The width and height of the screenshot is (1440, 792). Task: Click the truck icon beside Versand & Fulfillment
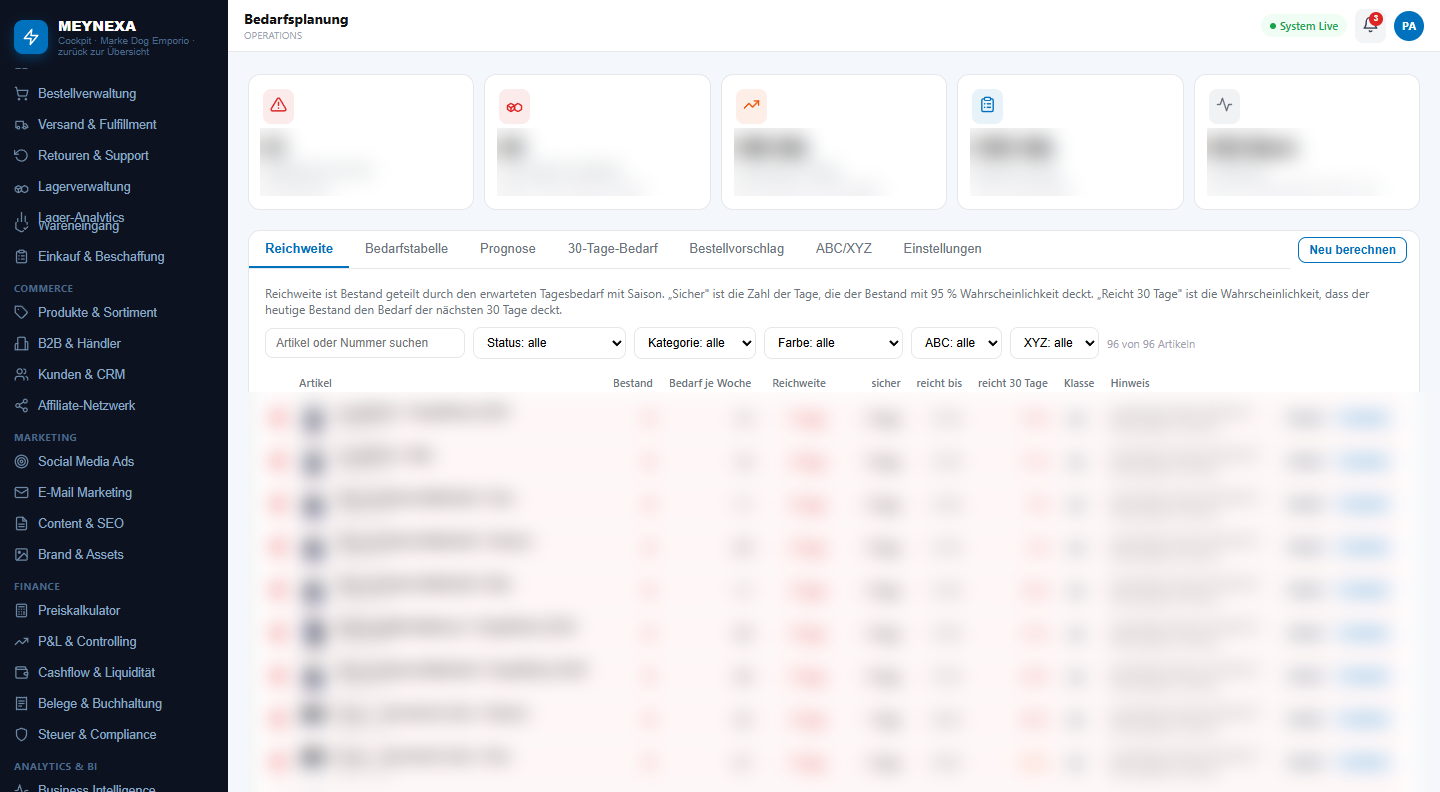click(21, 125)
